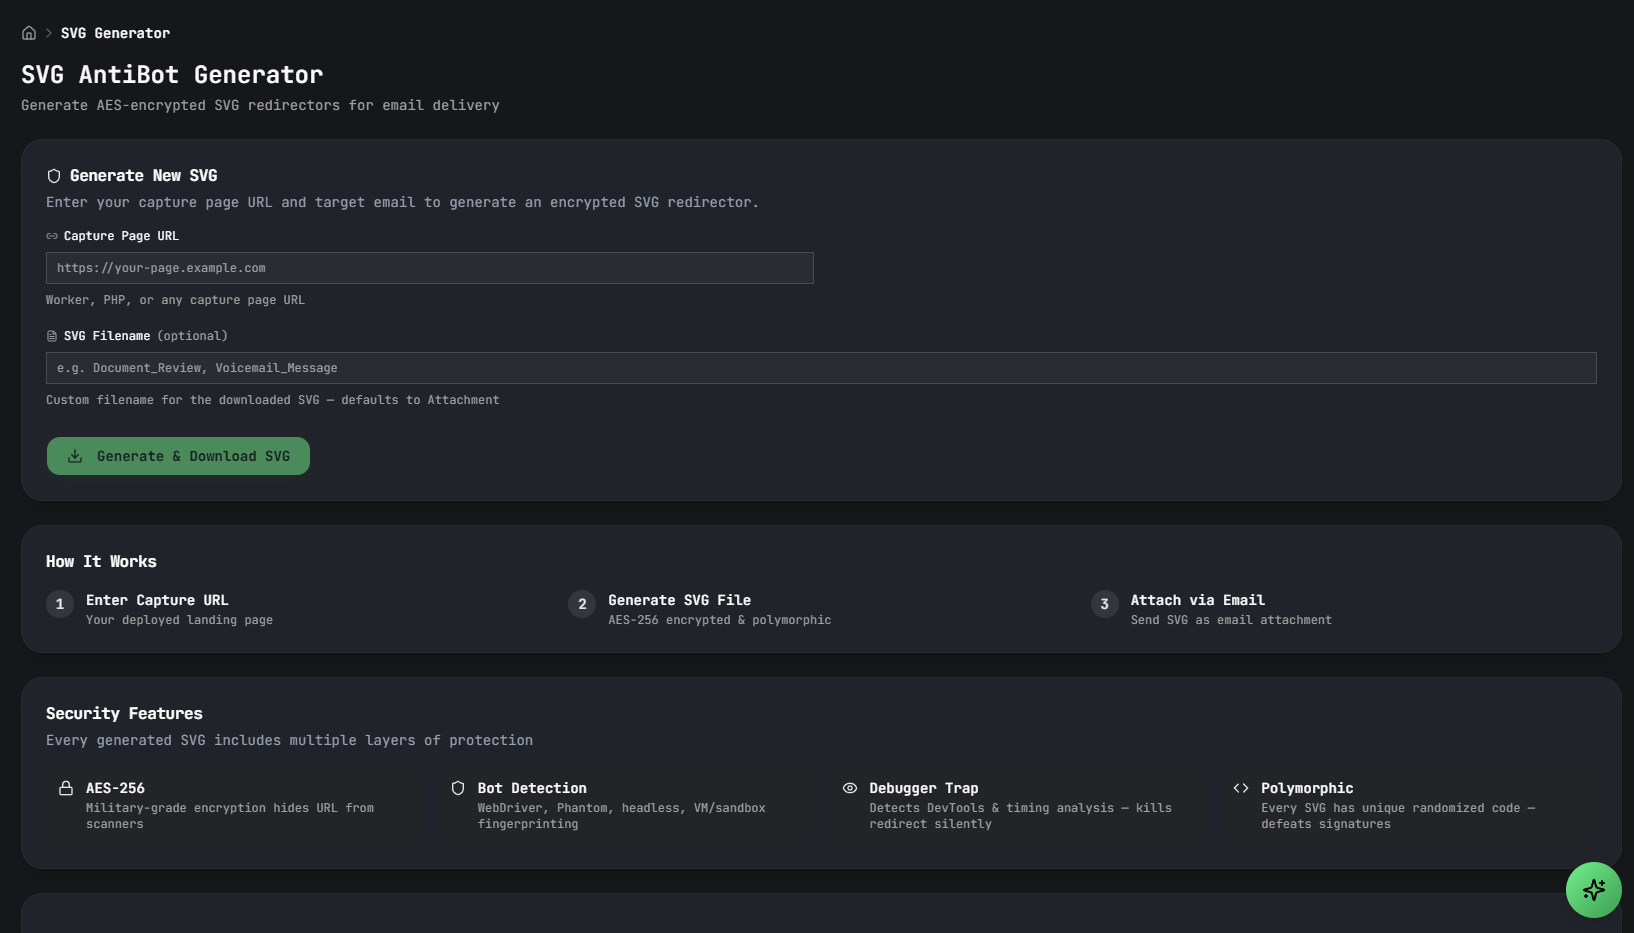This screenshot has height=933, width=1634.
Task: Focus the SVG Filename optional input field
Action: pyautogui.click(x=821, y=368)
